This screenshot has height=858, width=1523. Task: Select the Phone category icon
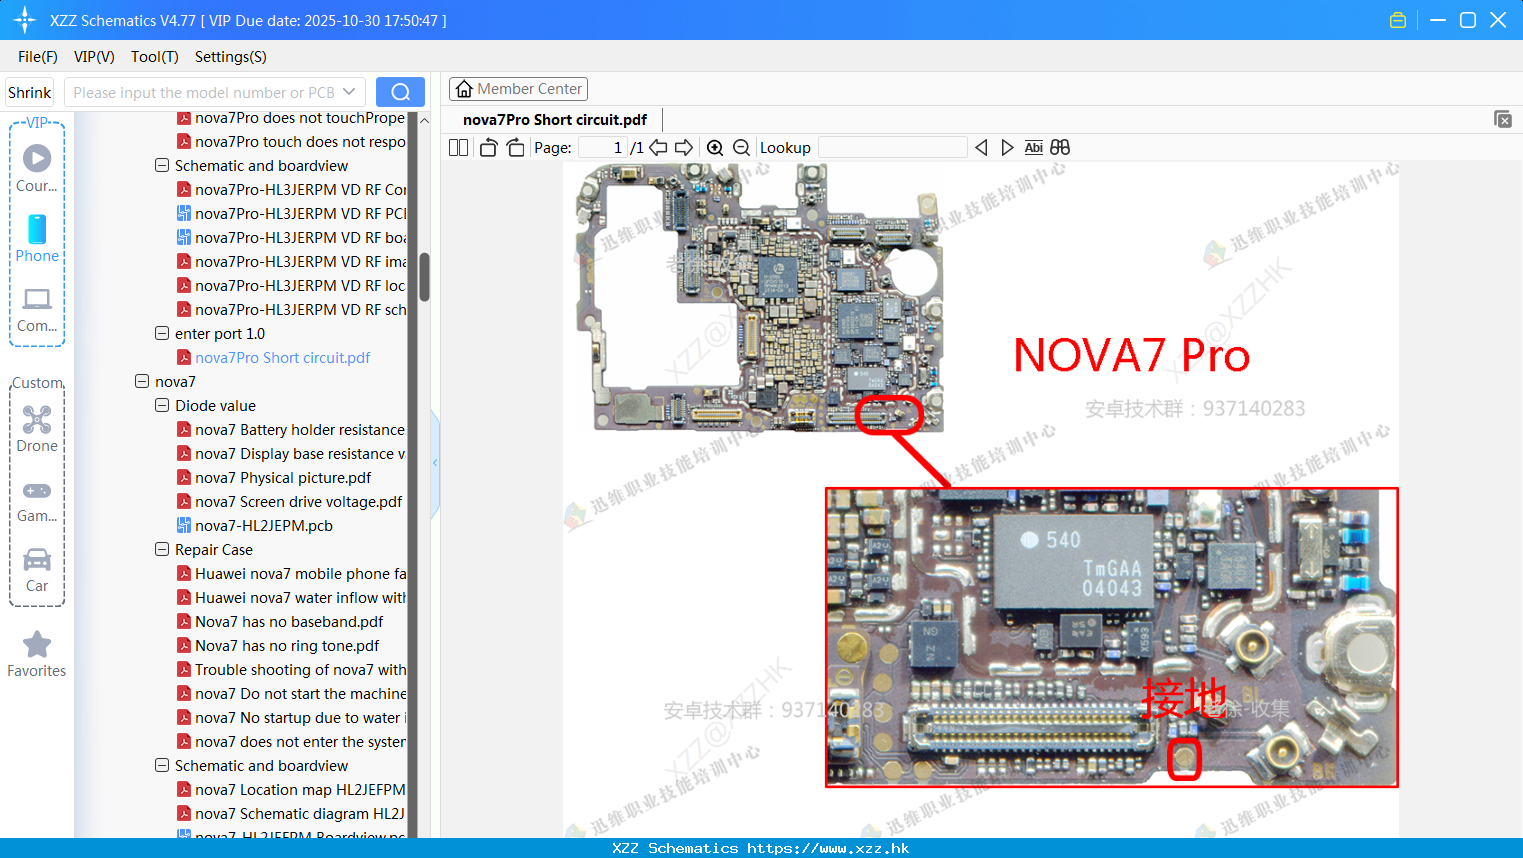[37, 238]
